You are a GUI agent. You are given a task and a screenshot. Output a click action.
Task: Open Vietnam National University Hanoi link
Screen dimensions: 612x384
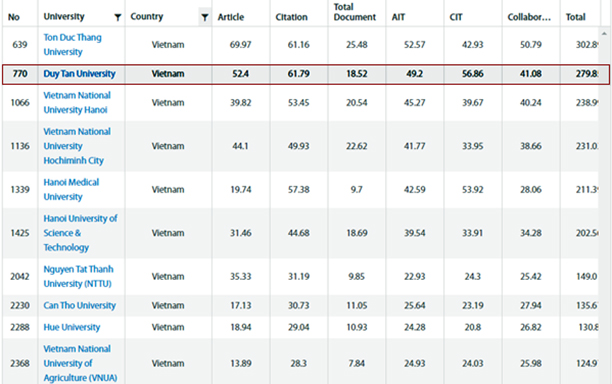(77, 103)
